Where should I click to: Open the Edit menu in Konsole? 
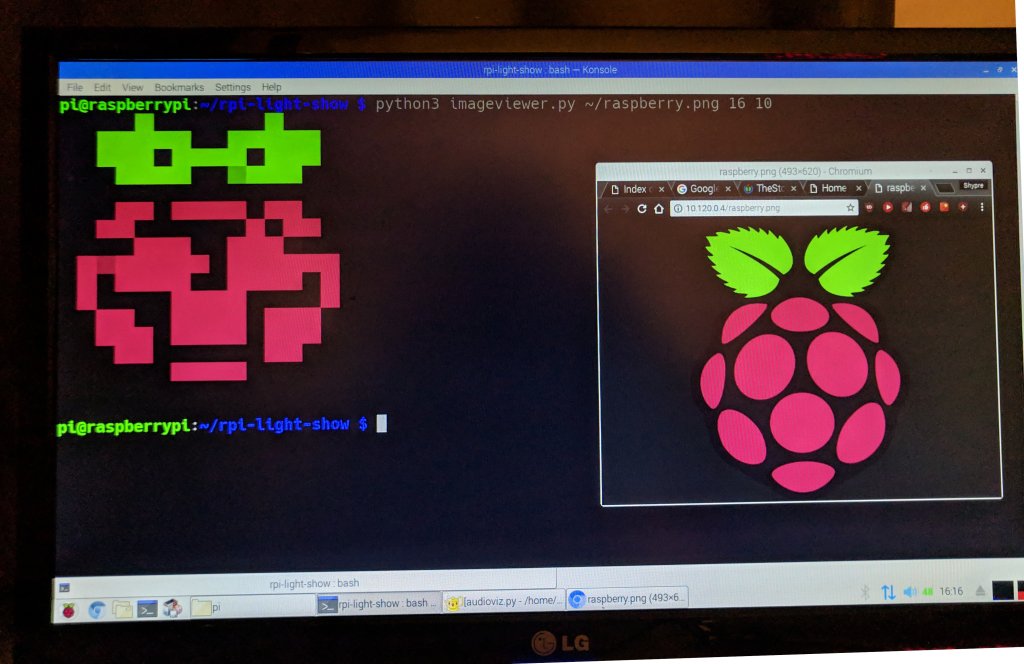click(x=102, y=87)
